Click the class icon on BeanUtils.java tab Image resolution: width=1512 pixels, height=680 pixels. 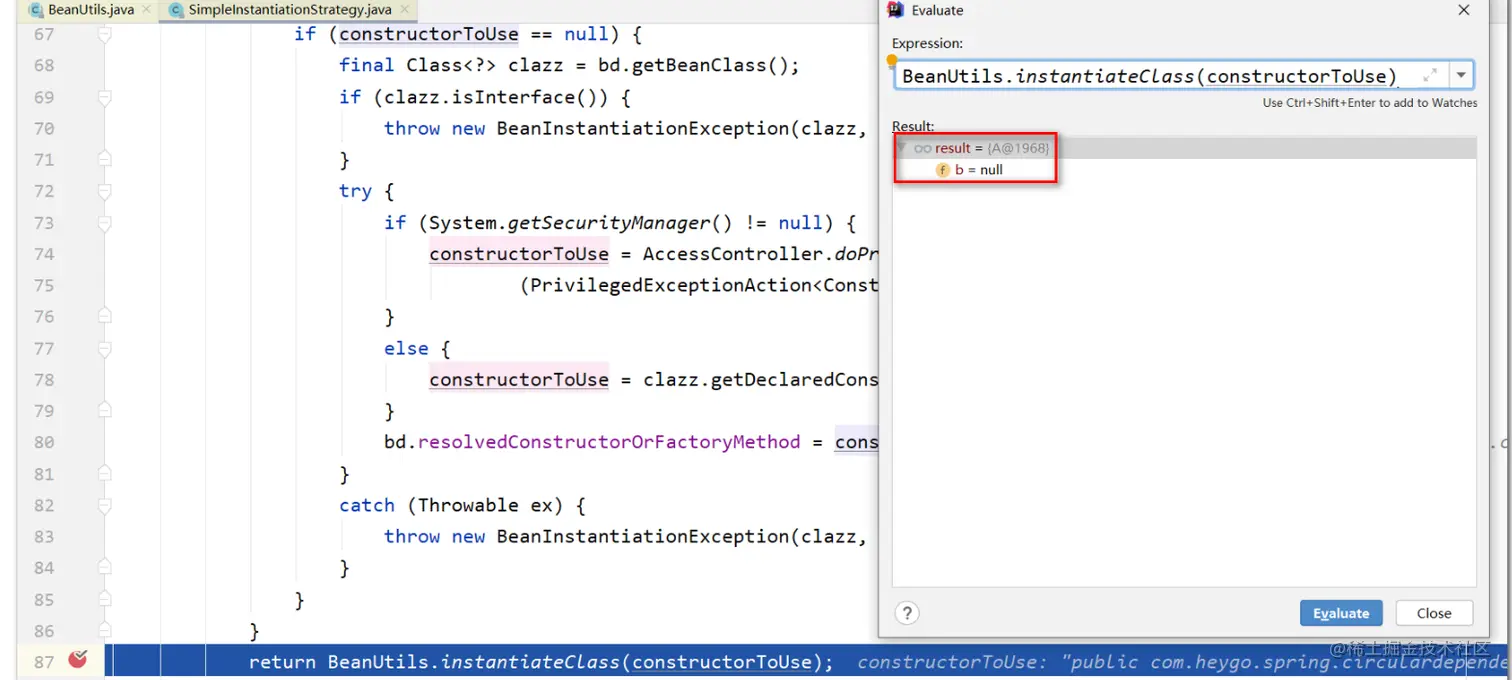click(x=36, y=10)
